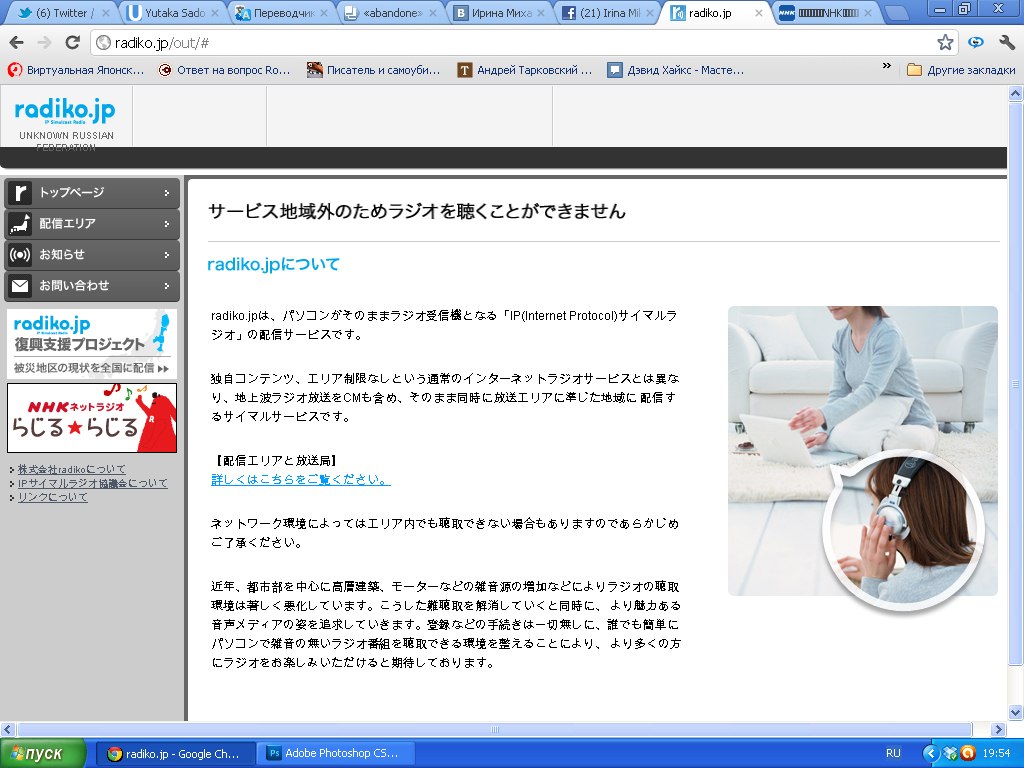This screenshot has height=768, width=1024.
Task: Click the radiko.jpについて heading
Action: [x=273, y=264]
